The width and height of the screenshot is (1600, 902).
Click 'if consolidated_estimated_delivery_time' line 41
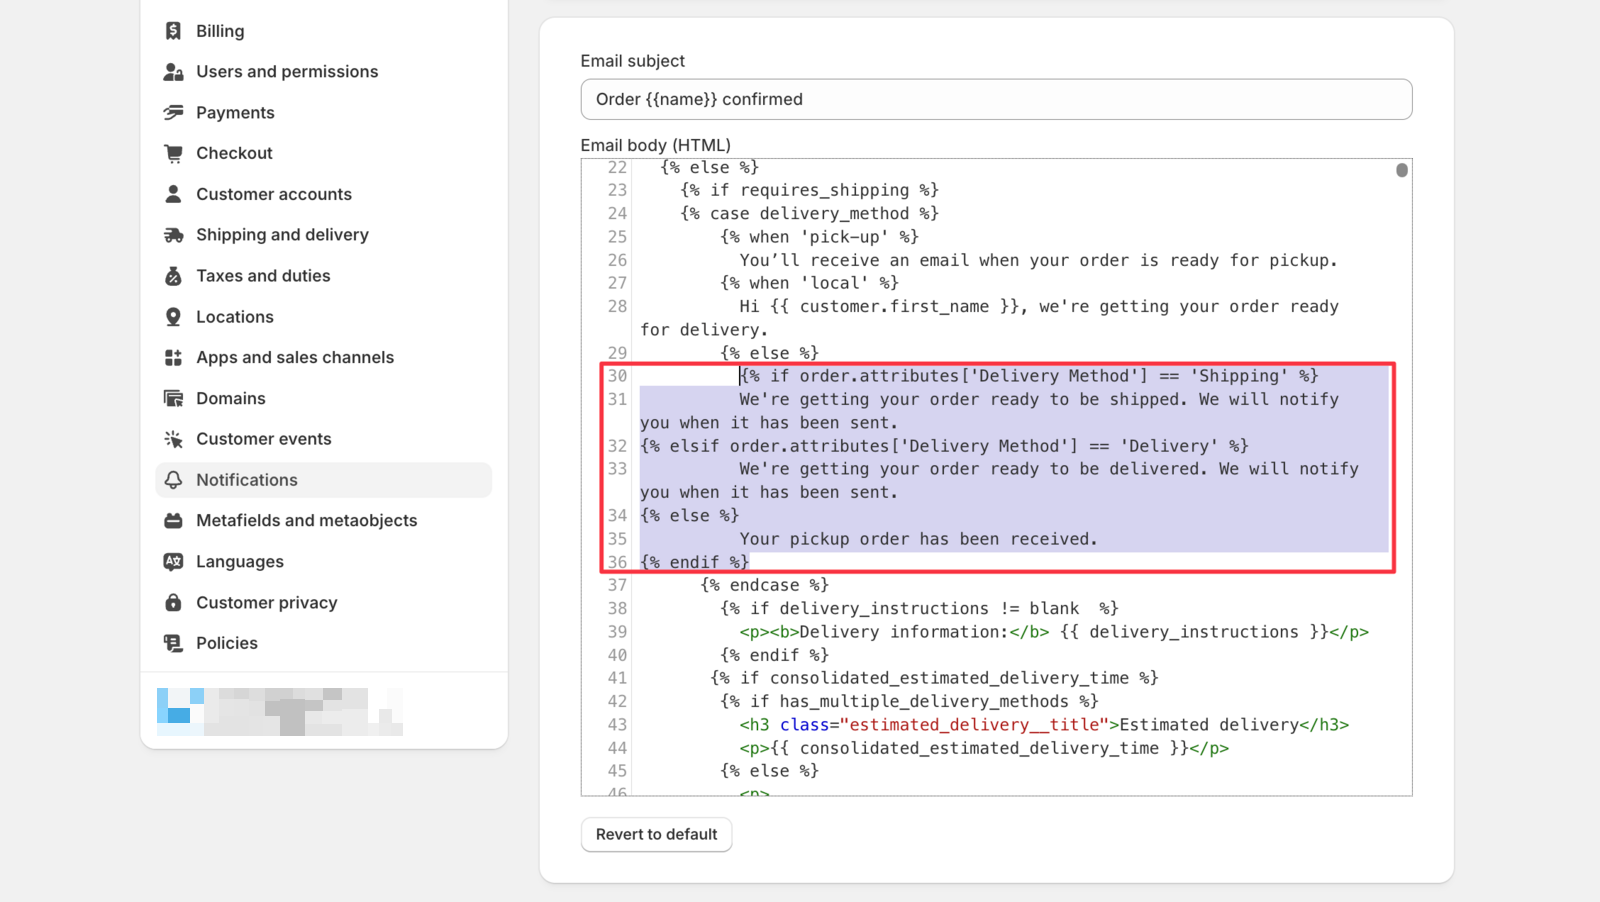(x=935, y=678)
